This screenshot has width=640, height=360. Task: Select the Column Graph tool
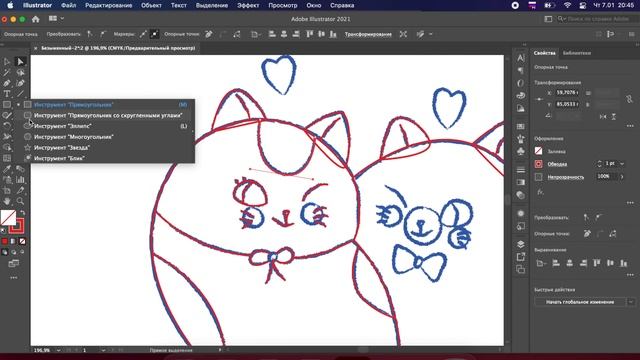point(20,180)
